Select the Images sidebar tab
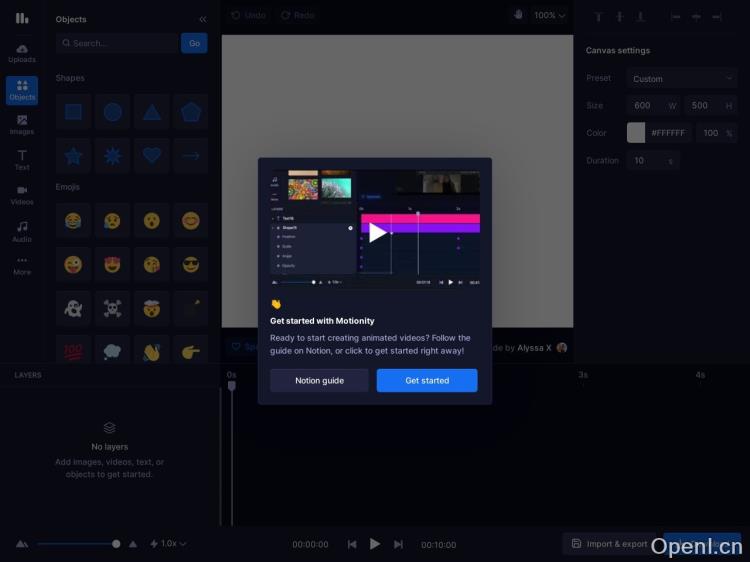750x562 pixels. point(22,125)
